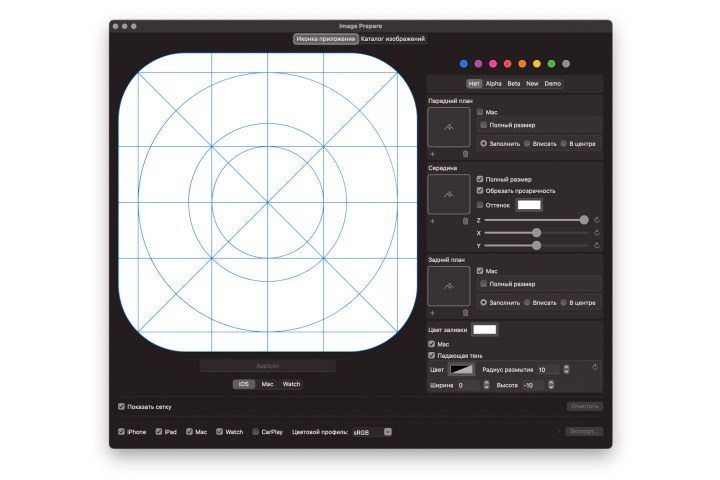720x480 pixels.
Task: Enable the CarPlay checkbox
Action: pyautogui.click(x=255, y=432)
